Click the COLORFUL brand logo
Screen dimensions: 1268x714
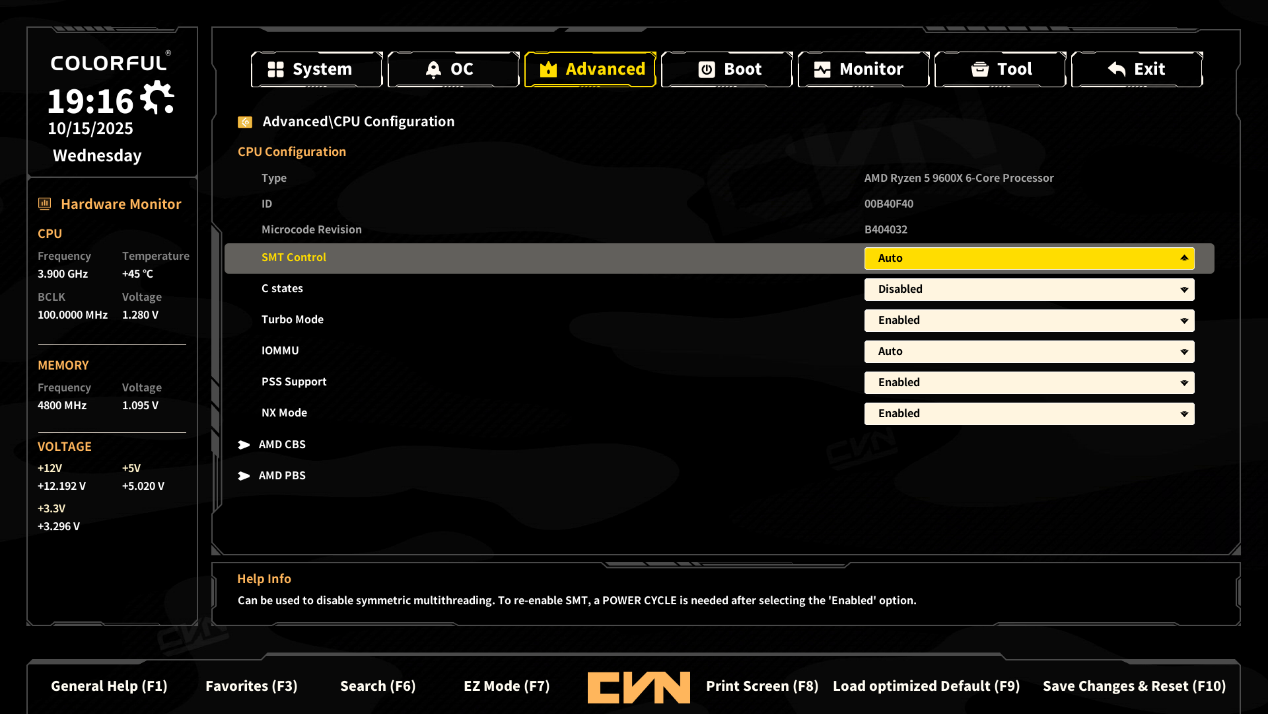[110, 63]
